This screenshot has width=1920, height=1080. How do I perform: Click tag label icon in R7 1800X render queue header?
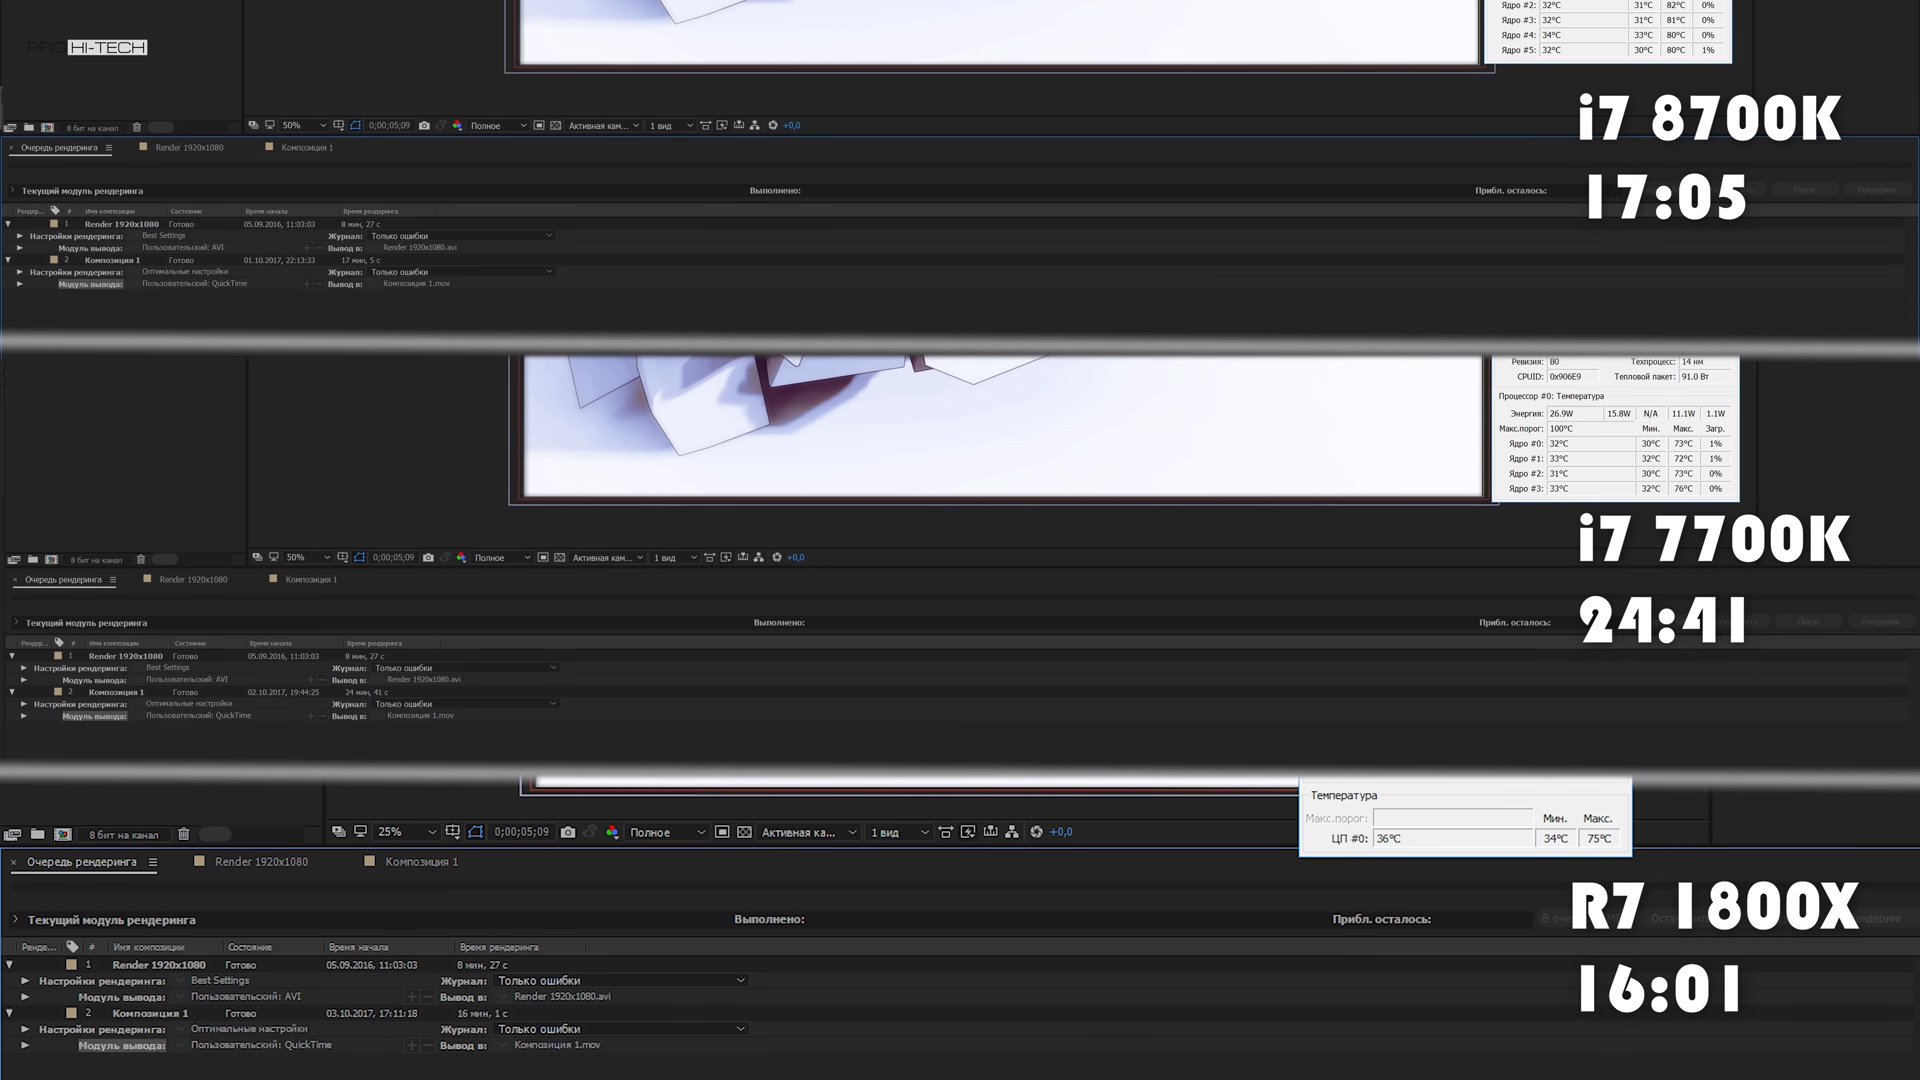(x=72, y=946)
